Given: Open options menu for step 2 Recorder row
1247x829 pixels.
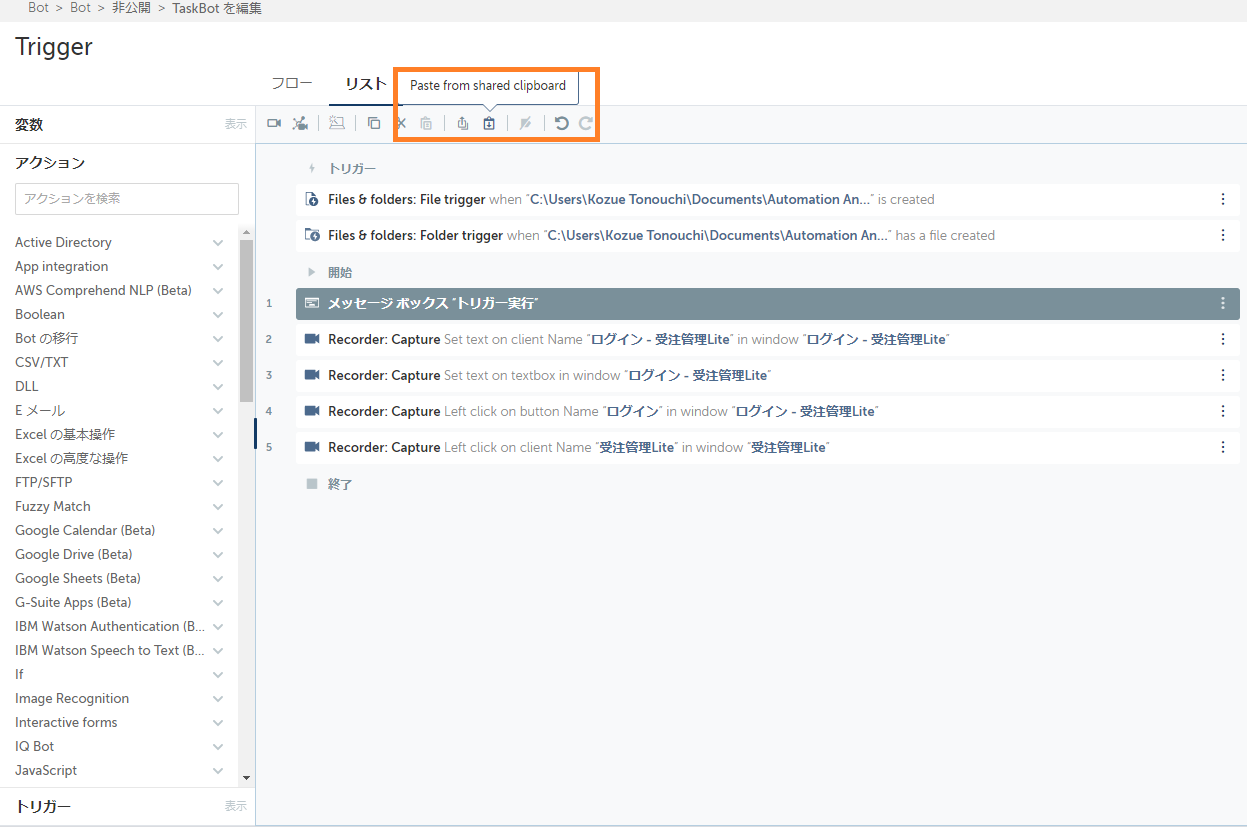Looking at the screenshot, I should pos(1222,339).
